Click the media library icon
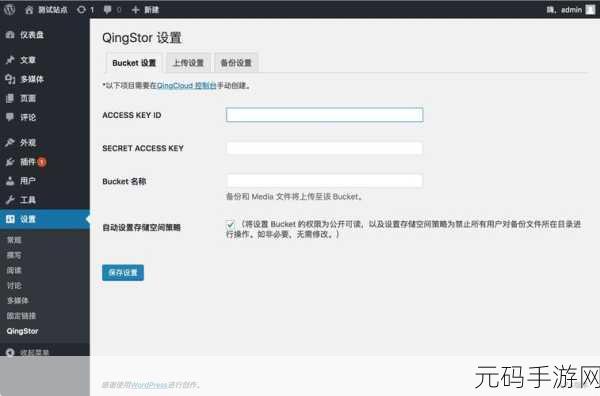The height and width of the screenshot is (396, 600). 10,79
